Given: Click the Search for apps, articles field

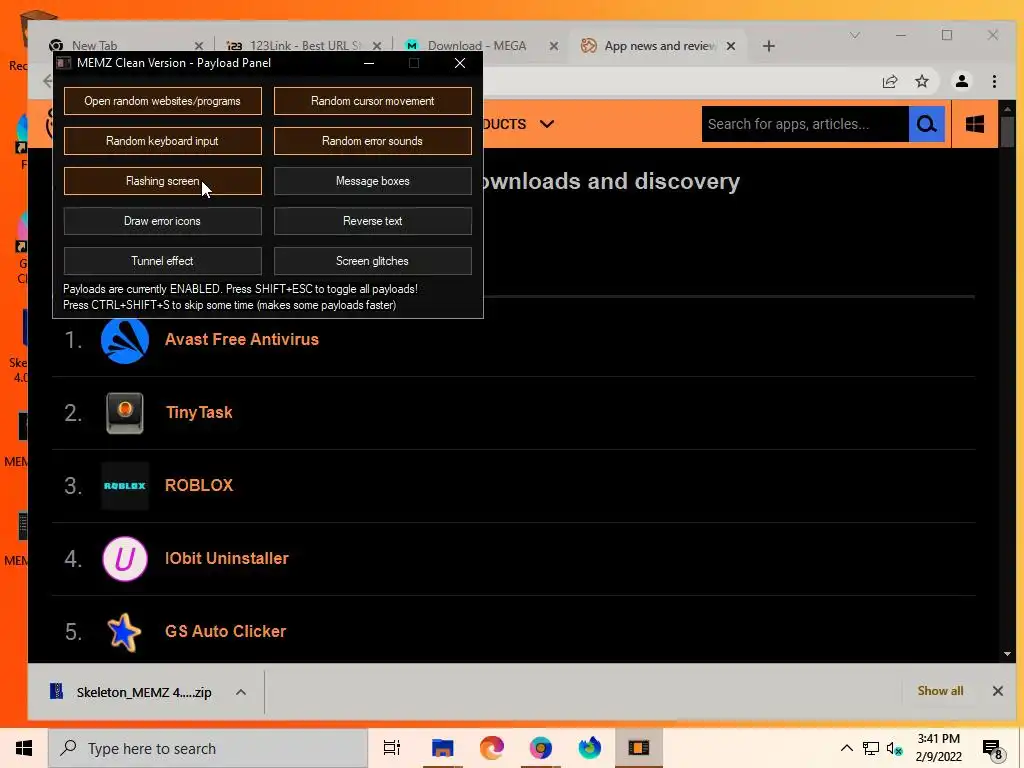Looking at the screenshot, I should [805, 124].
